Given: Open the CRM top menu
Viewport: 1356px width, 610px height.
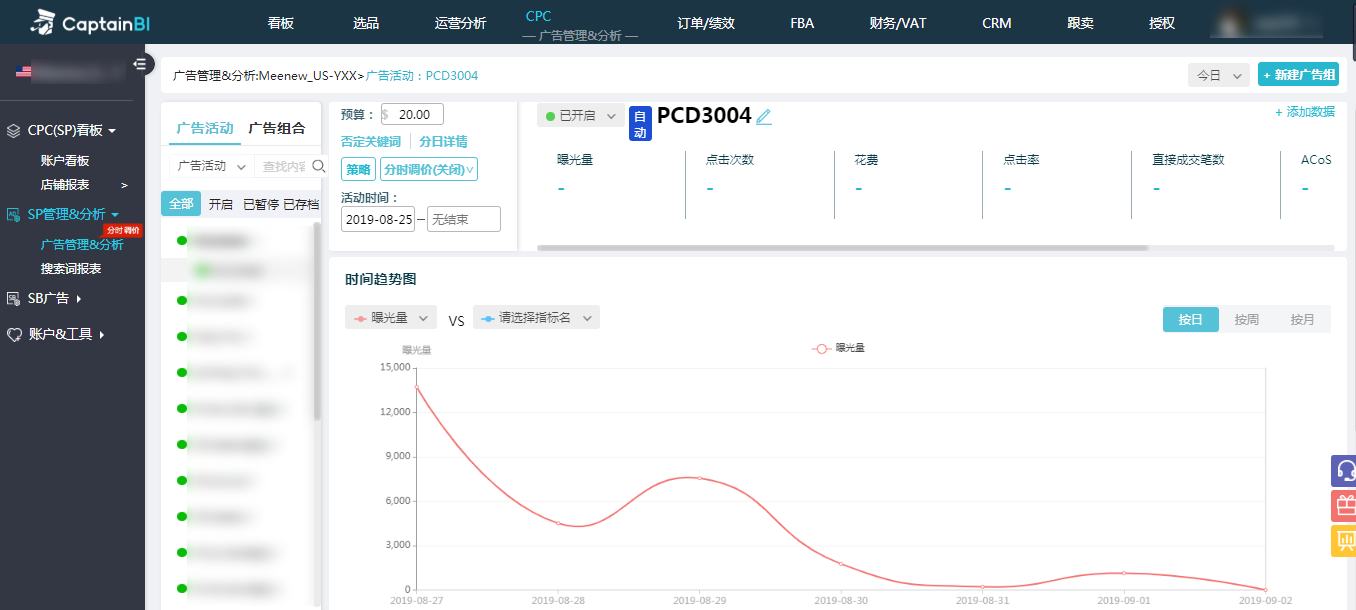Looking at the screenshot, I should click(996, 23).
